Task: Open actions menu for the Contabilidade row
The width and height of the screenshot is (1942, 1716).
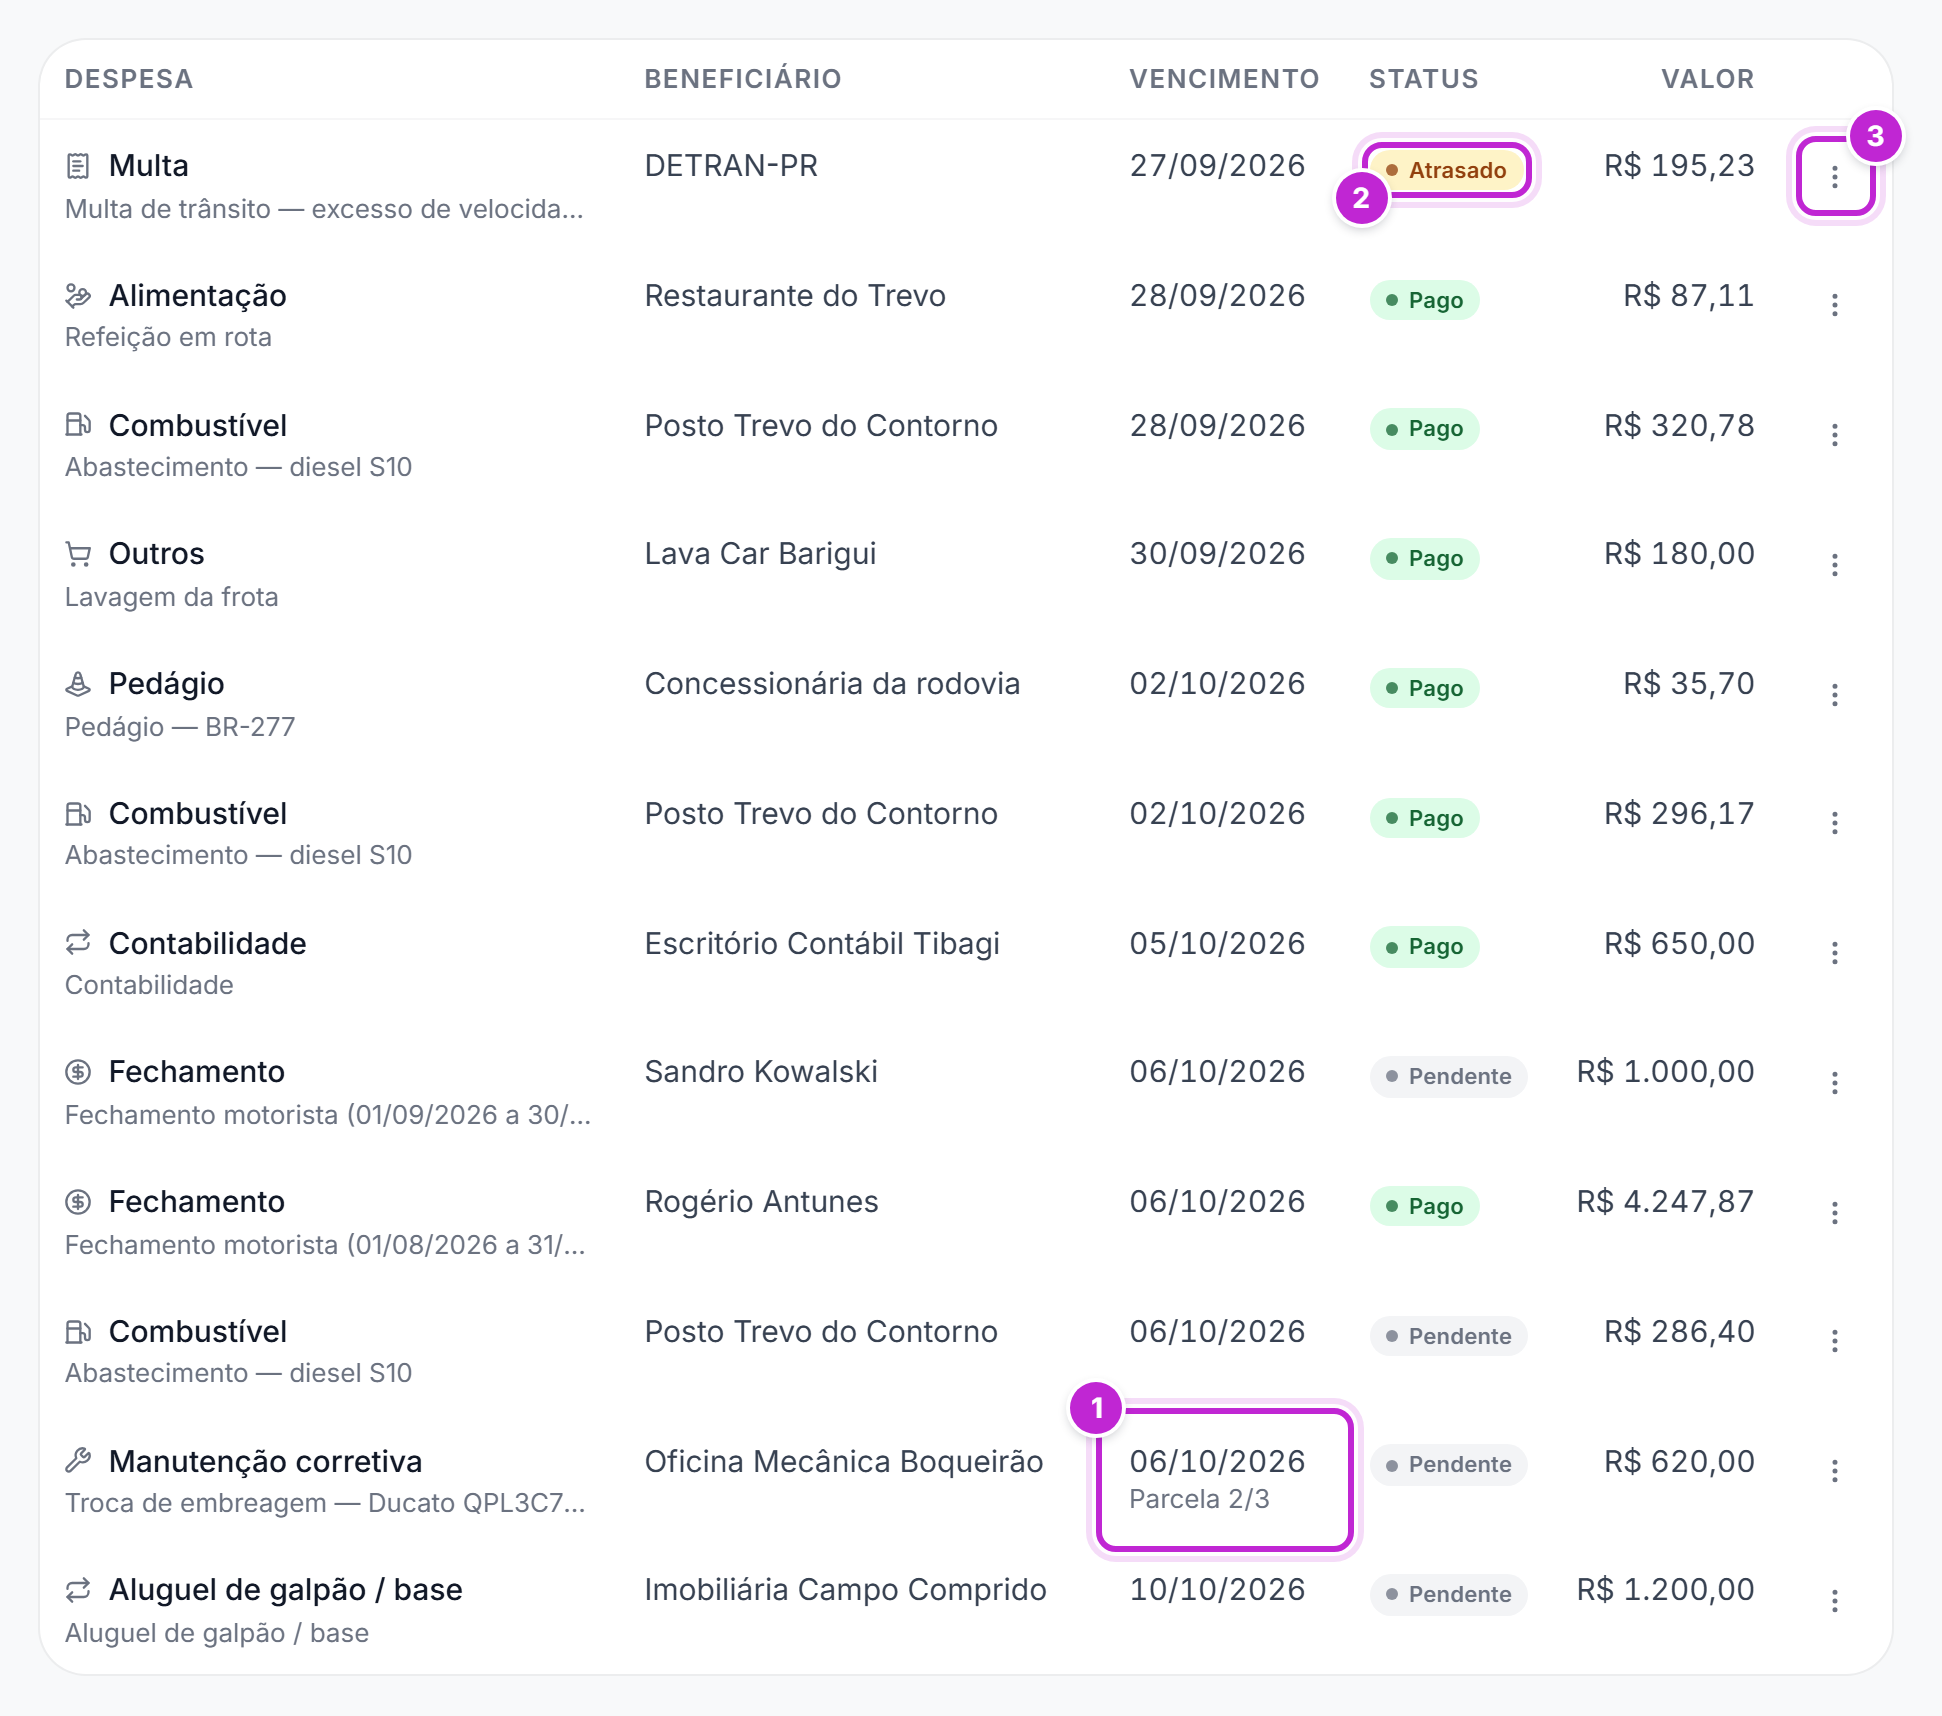Action: [1834, 953]
